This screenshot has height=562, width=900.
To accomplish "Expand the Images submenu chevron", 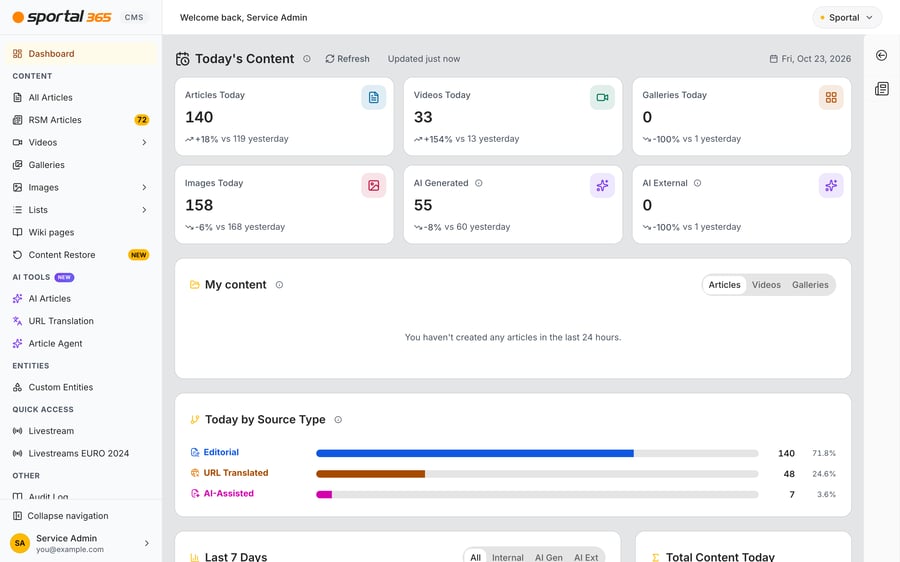I will (x=144, y=187).
